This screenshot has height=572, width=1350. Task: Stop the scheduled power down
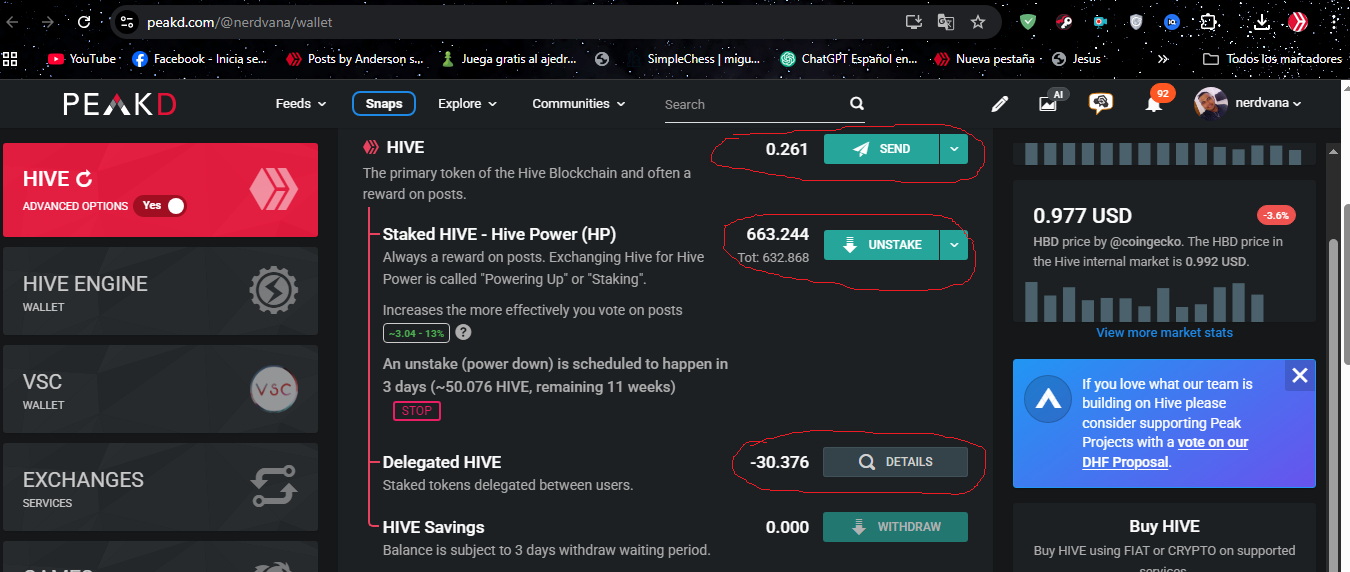coord(417,410)
